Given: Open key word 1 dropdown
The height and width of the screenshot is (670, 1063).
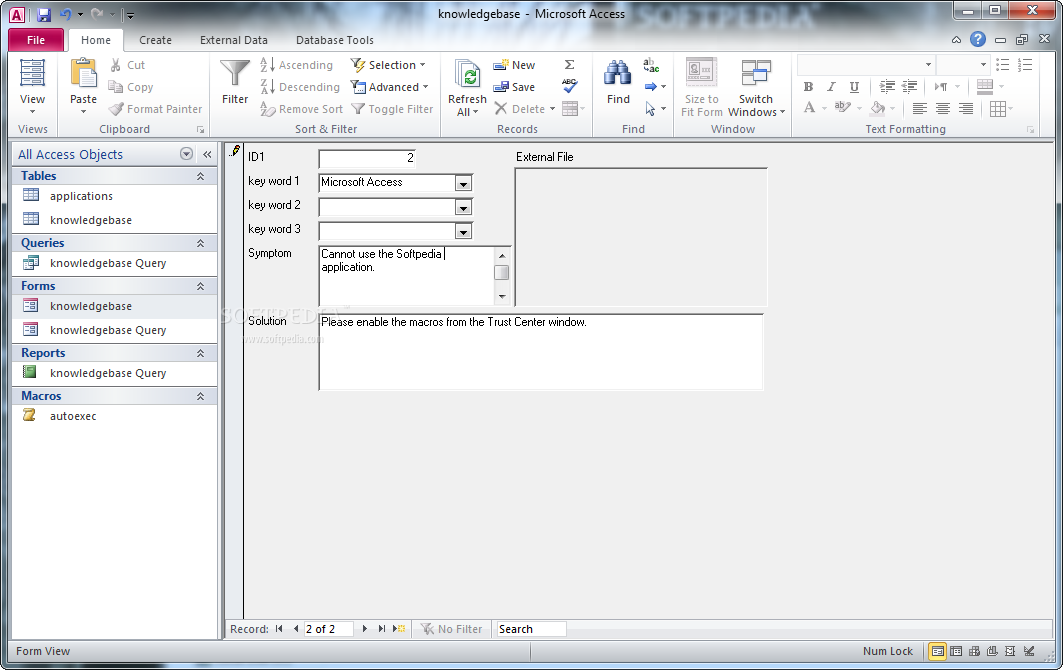Looking at the screenshot, I should coord(463,184).
